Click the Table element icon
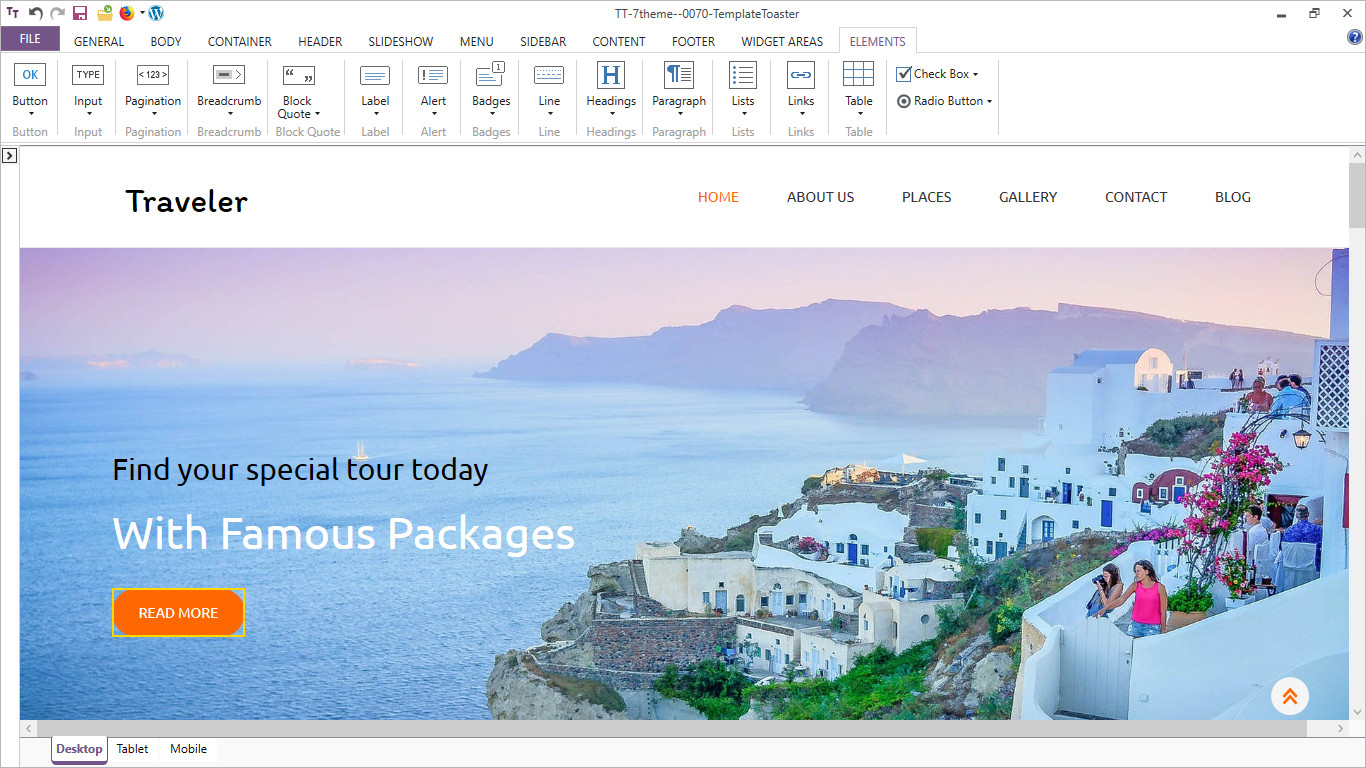 (859, 75)
